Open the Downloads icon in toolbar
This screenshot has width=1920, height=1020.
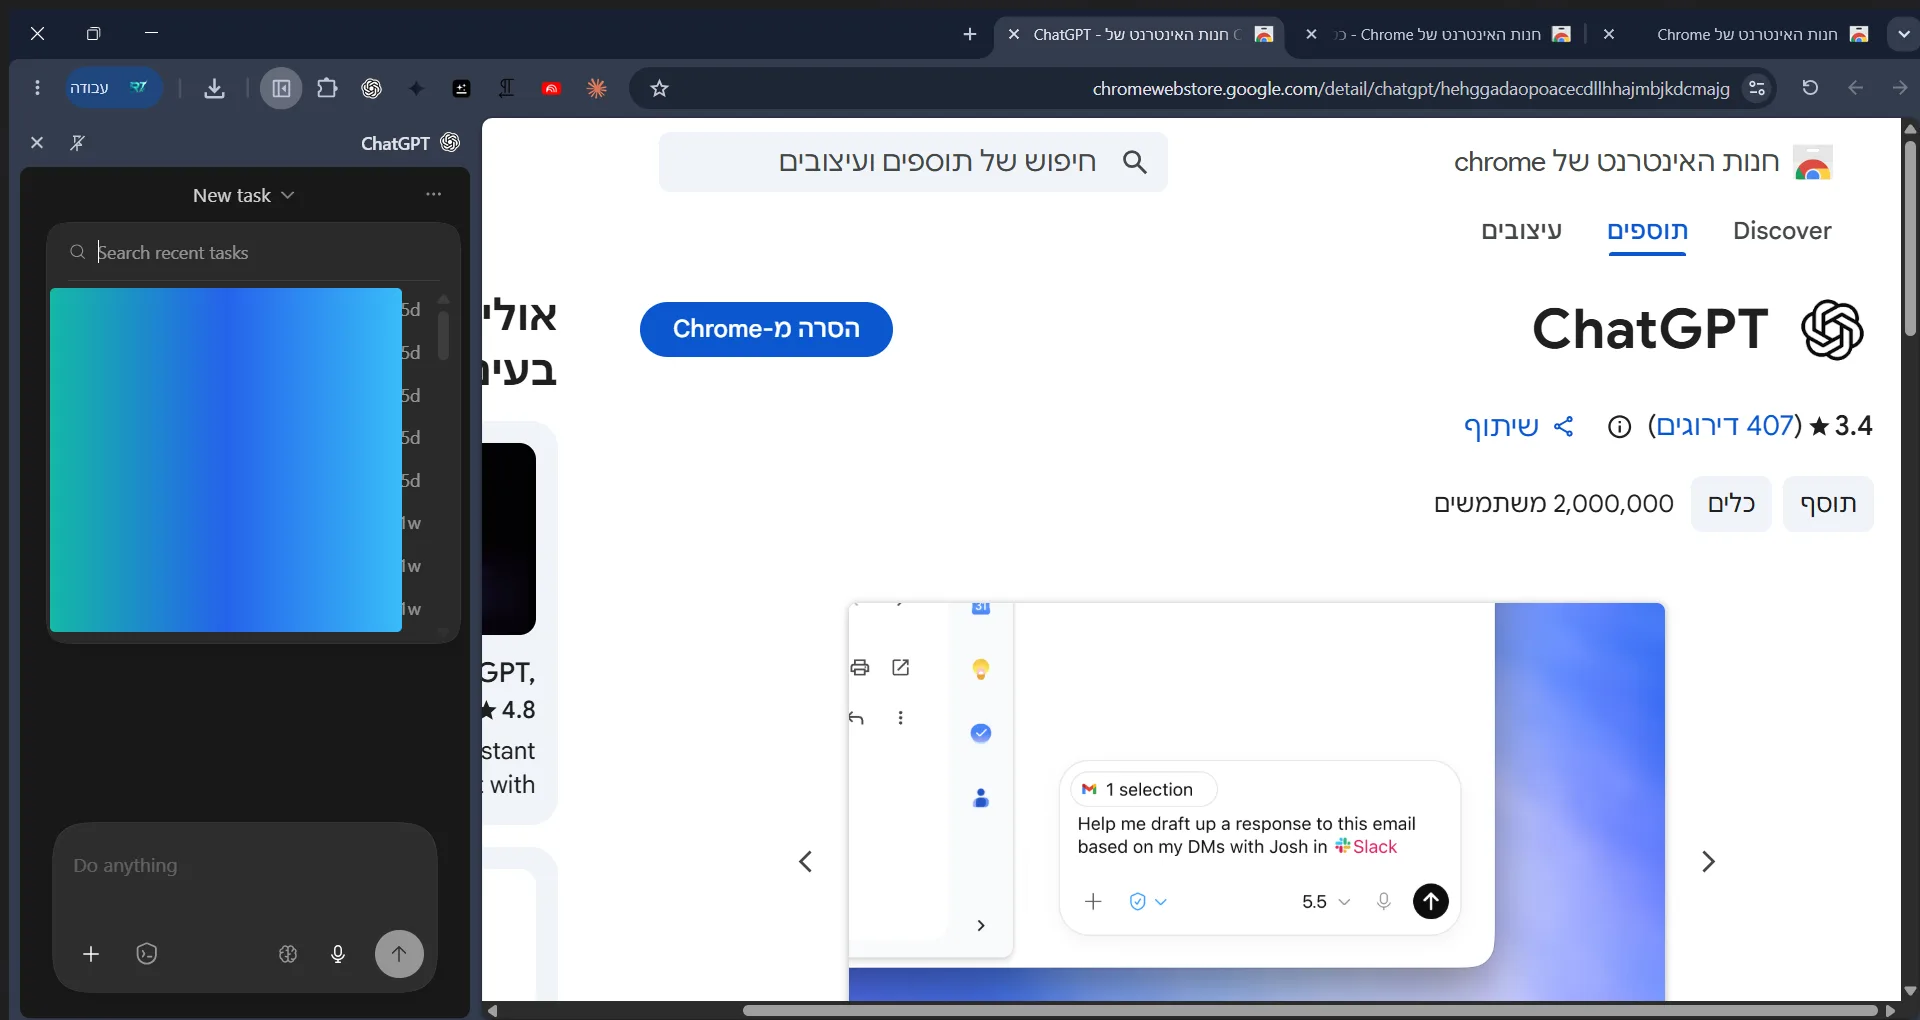[x=214, y=88]
